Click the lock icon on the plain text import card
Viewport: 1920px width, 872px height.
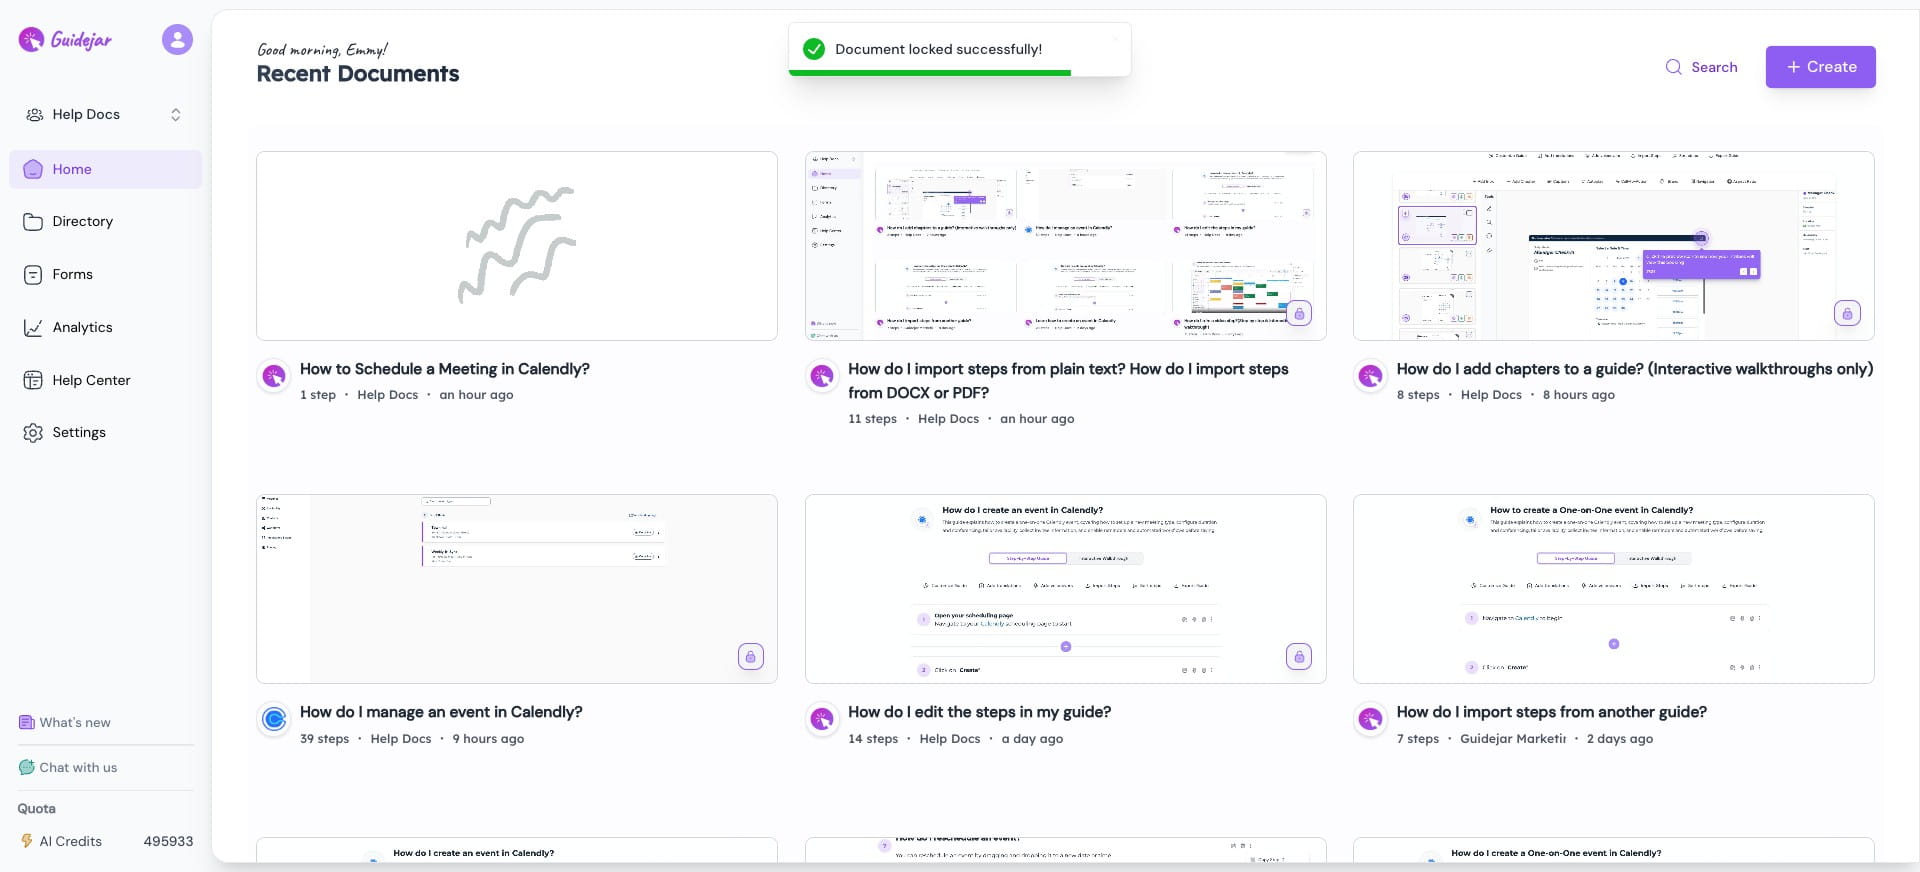click(x=1299, y=313)
